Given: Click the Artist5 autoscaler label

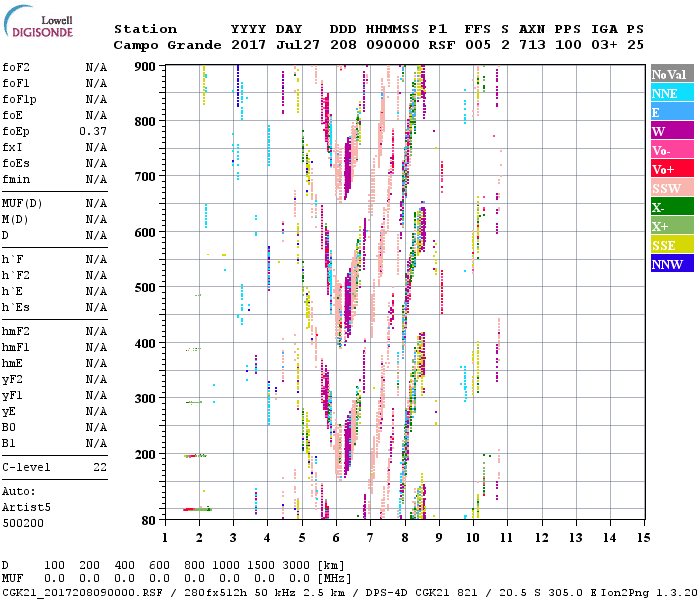Looking at the screenshot, I should [x=26, y=508].
